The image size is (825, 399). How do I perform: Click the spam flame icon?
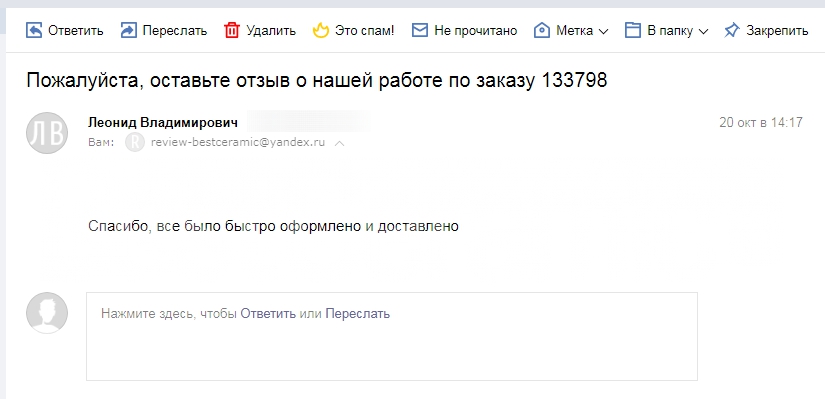(320, 31)
